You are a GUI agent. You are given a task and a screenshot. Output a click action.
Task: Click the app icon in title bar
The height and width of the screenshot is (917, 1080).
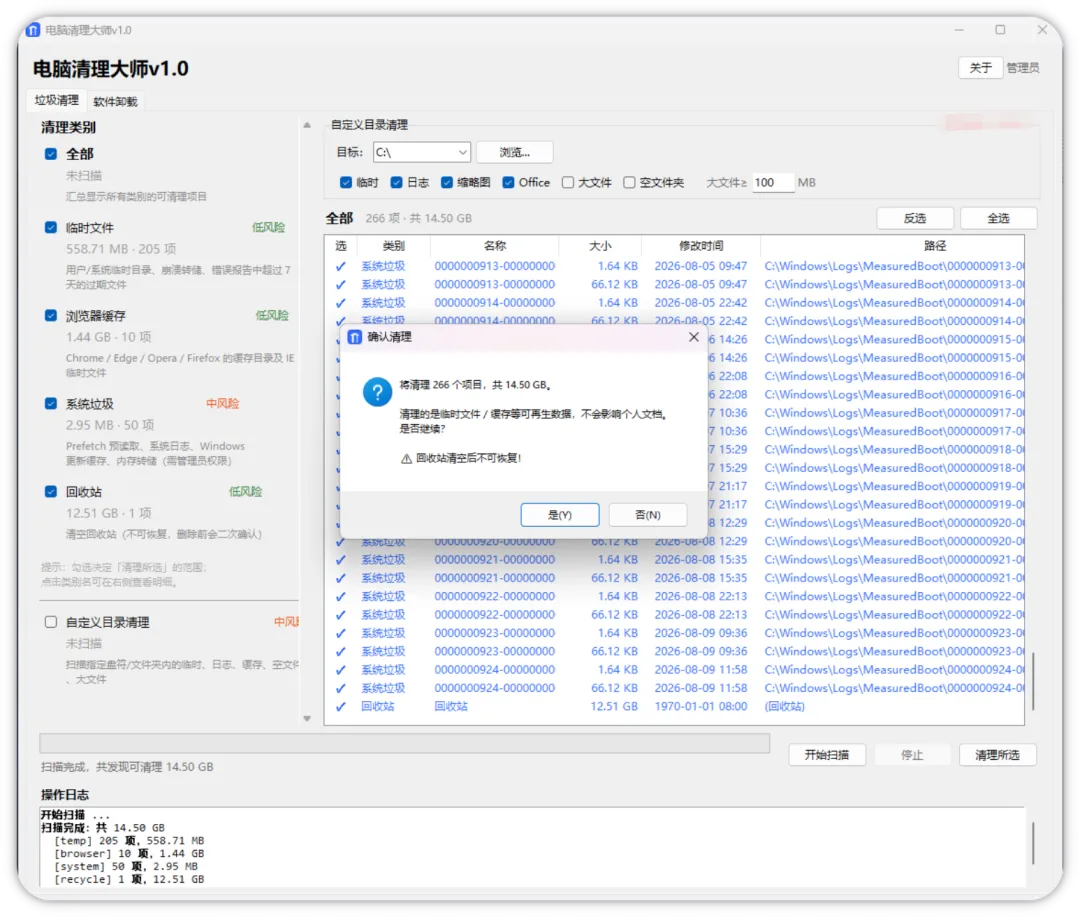(x=33, y=30)
